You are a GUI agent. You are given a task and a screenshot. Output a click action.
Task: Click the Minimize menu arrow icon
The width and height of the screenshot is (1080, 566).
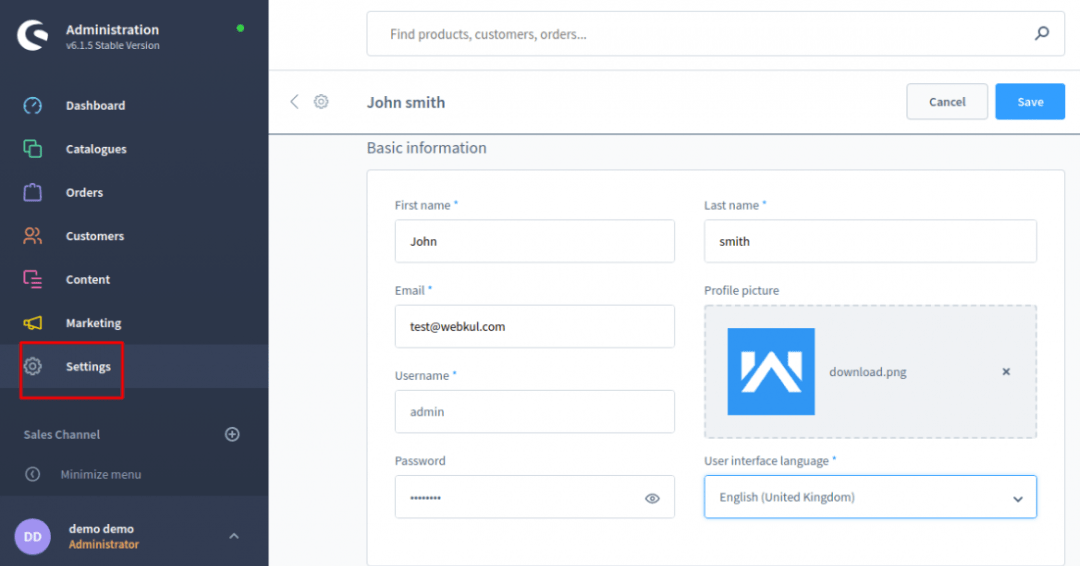coord(32,474)
